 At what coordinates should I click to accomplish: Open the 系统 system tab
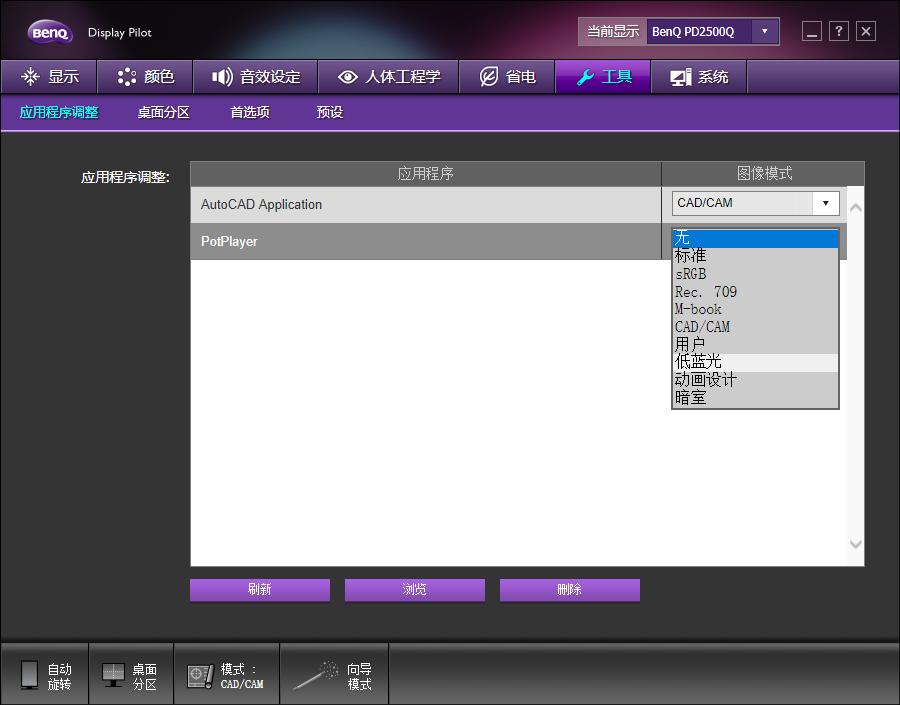[699, 76]
